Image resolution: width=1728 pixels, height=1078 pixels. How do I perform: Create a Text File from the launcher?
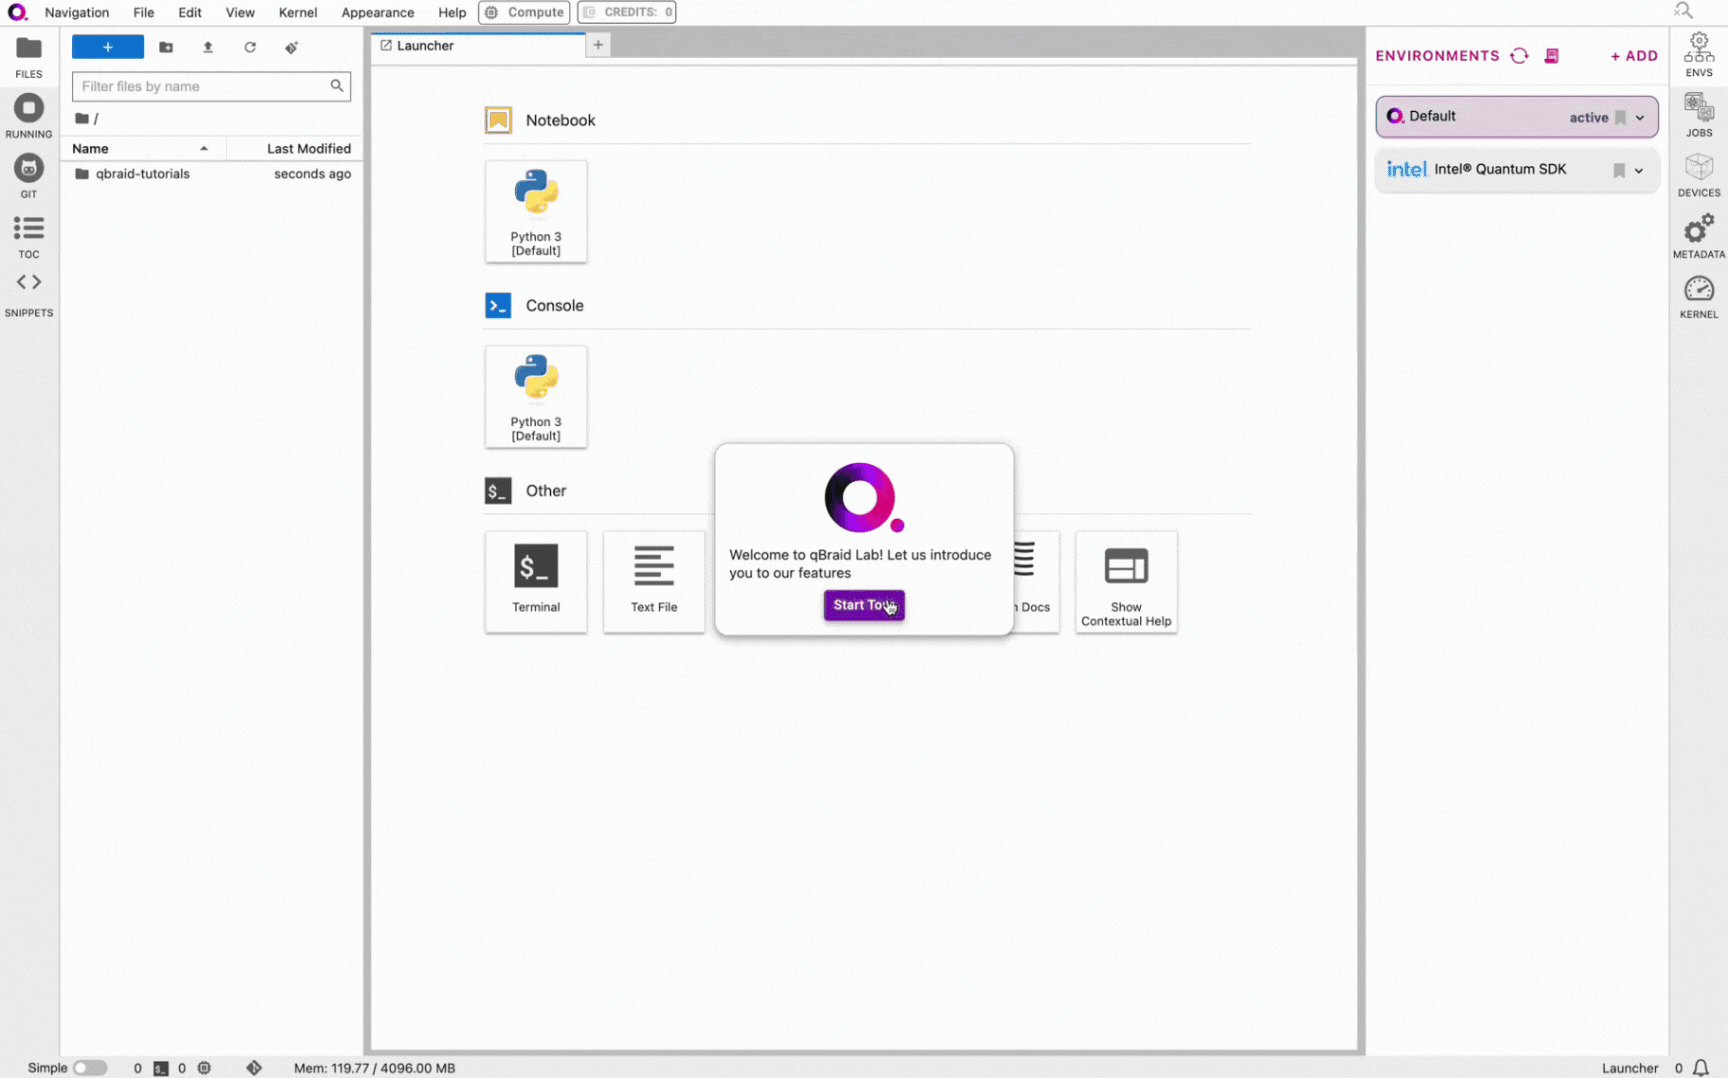(x=653, y=581)
